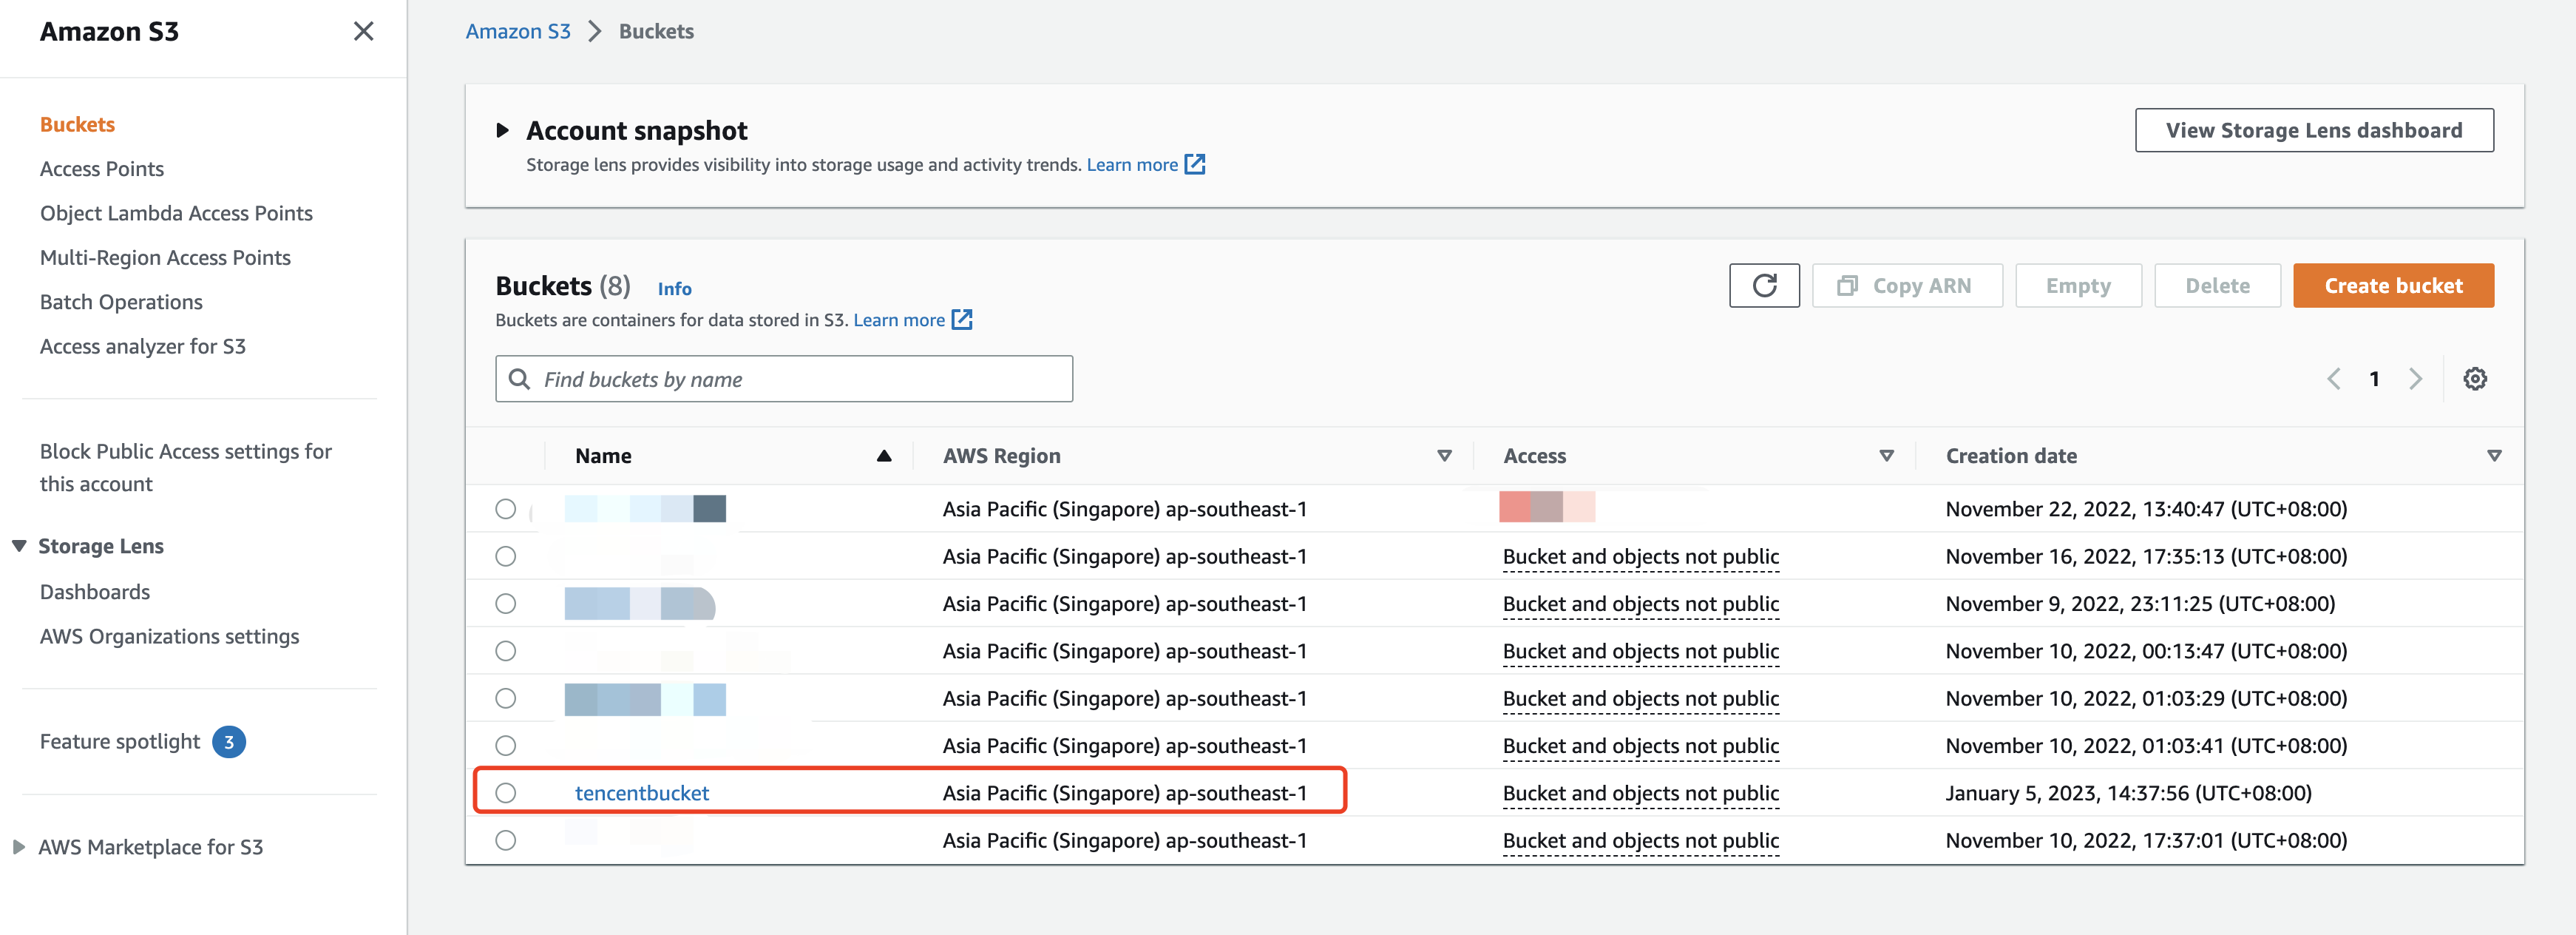Image resolution: width=2576 pixels, height=935 pixels.
Task: Open Access Points in sidebar
Action: (x=102, y=169)
